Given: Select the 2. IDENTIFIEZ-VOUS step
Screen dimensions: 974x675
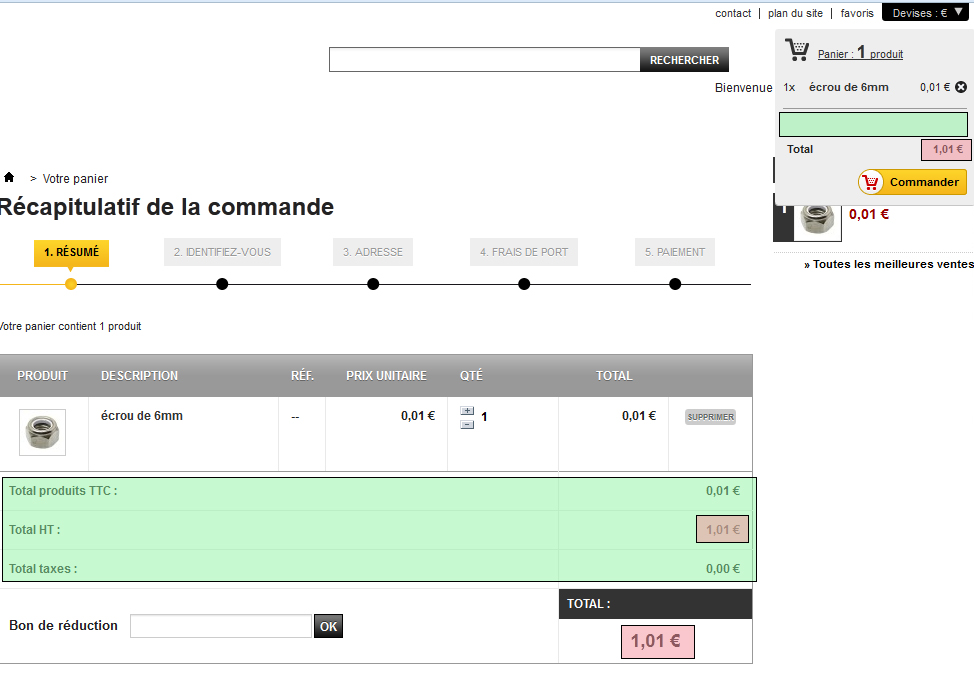Looking at the screenshot, I should (x=222, y=252).
